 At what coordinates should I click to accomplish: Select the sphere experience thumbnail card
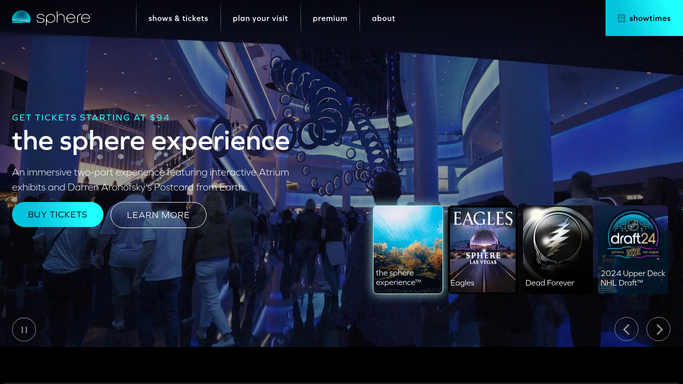coord(408,249)
